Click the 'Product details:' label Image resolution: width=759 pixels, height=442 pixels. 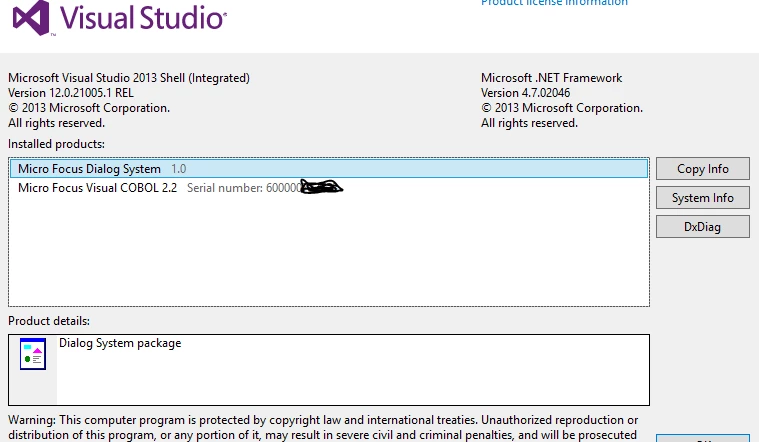tap(49, 321)
